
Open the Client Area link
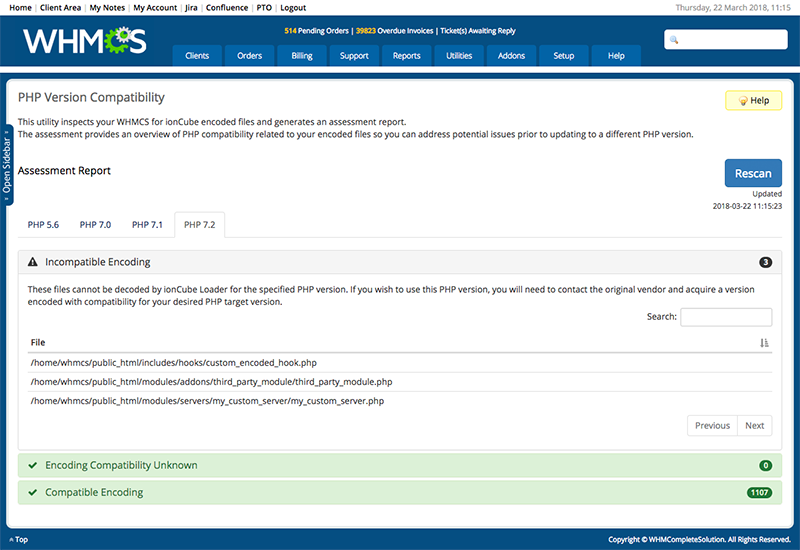point(60,8)
